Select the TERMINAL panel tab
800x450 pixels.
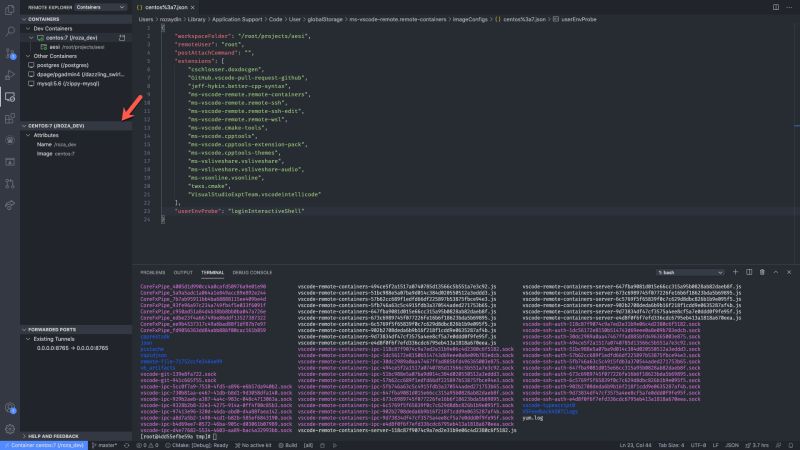point(212,272)
